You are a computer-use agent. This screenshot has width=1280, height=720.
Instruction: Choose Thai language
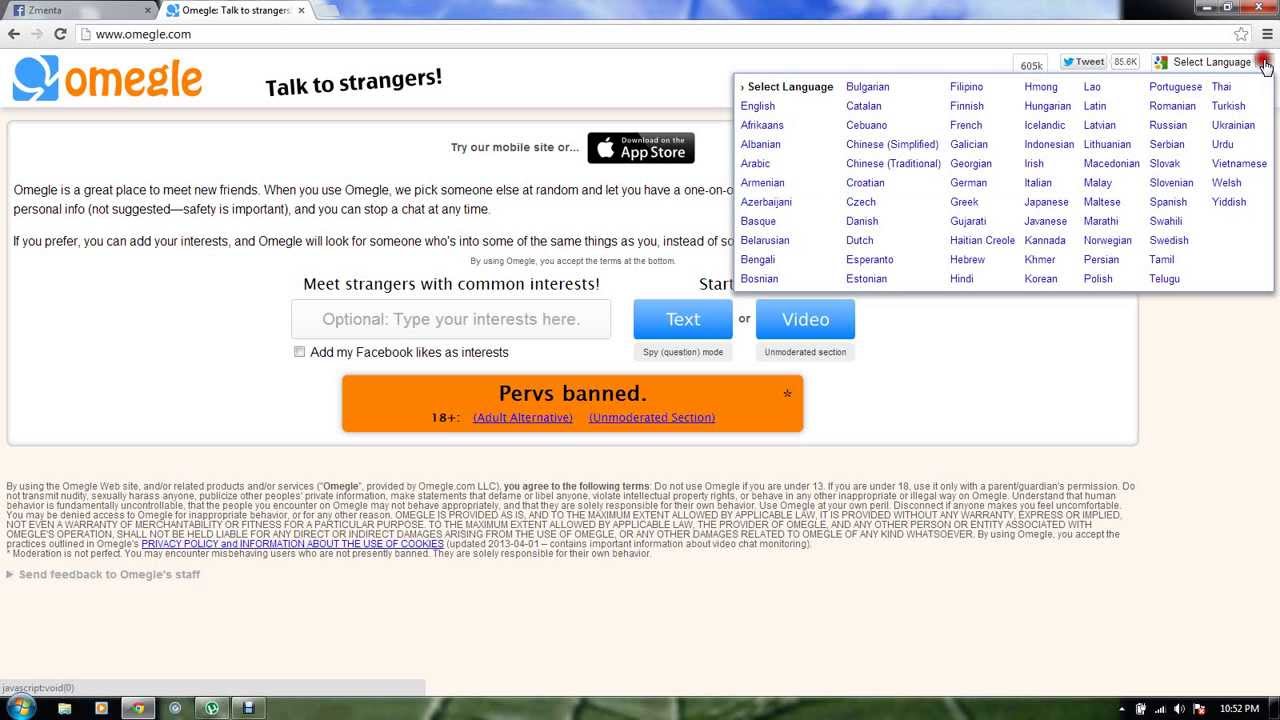(x=1221, y=87)
